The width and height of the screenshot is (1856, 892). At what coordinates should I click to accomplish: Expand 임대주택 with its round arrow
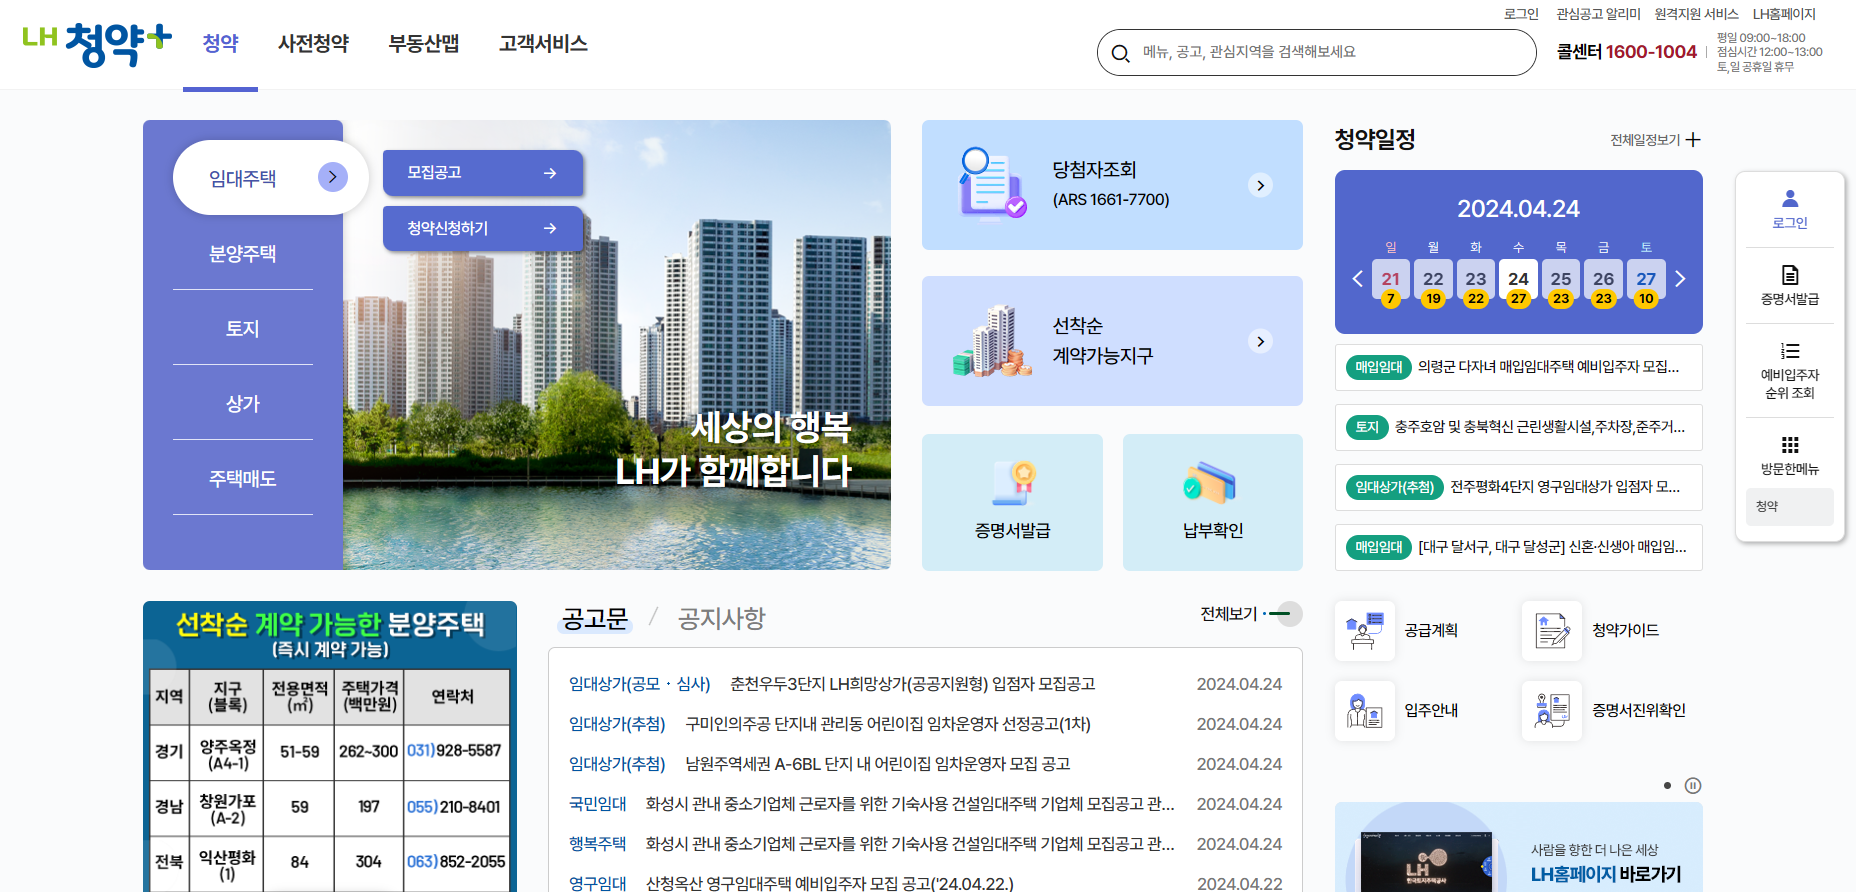coord(333,177)
